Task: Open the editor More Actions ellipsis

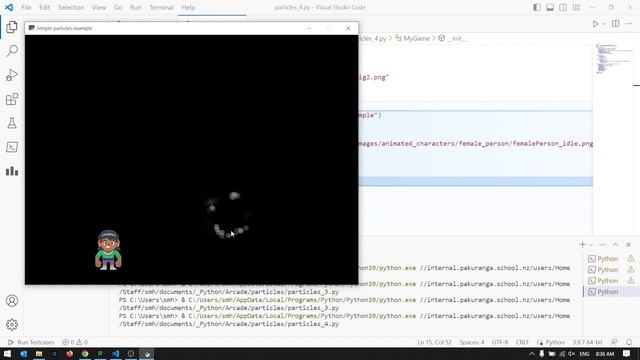Action: point(629,24)
